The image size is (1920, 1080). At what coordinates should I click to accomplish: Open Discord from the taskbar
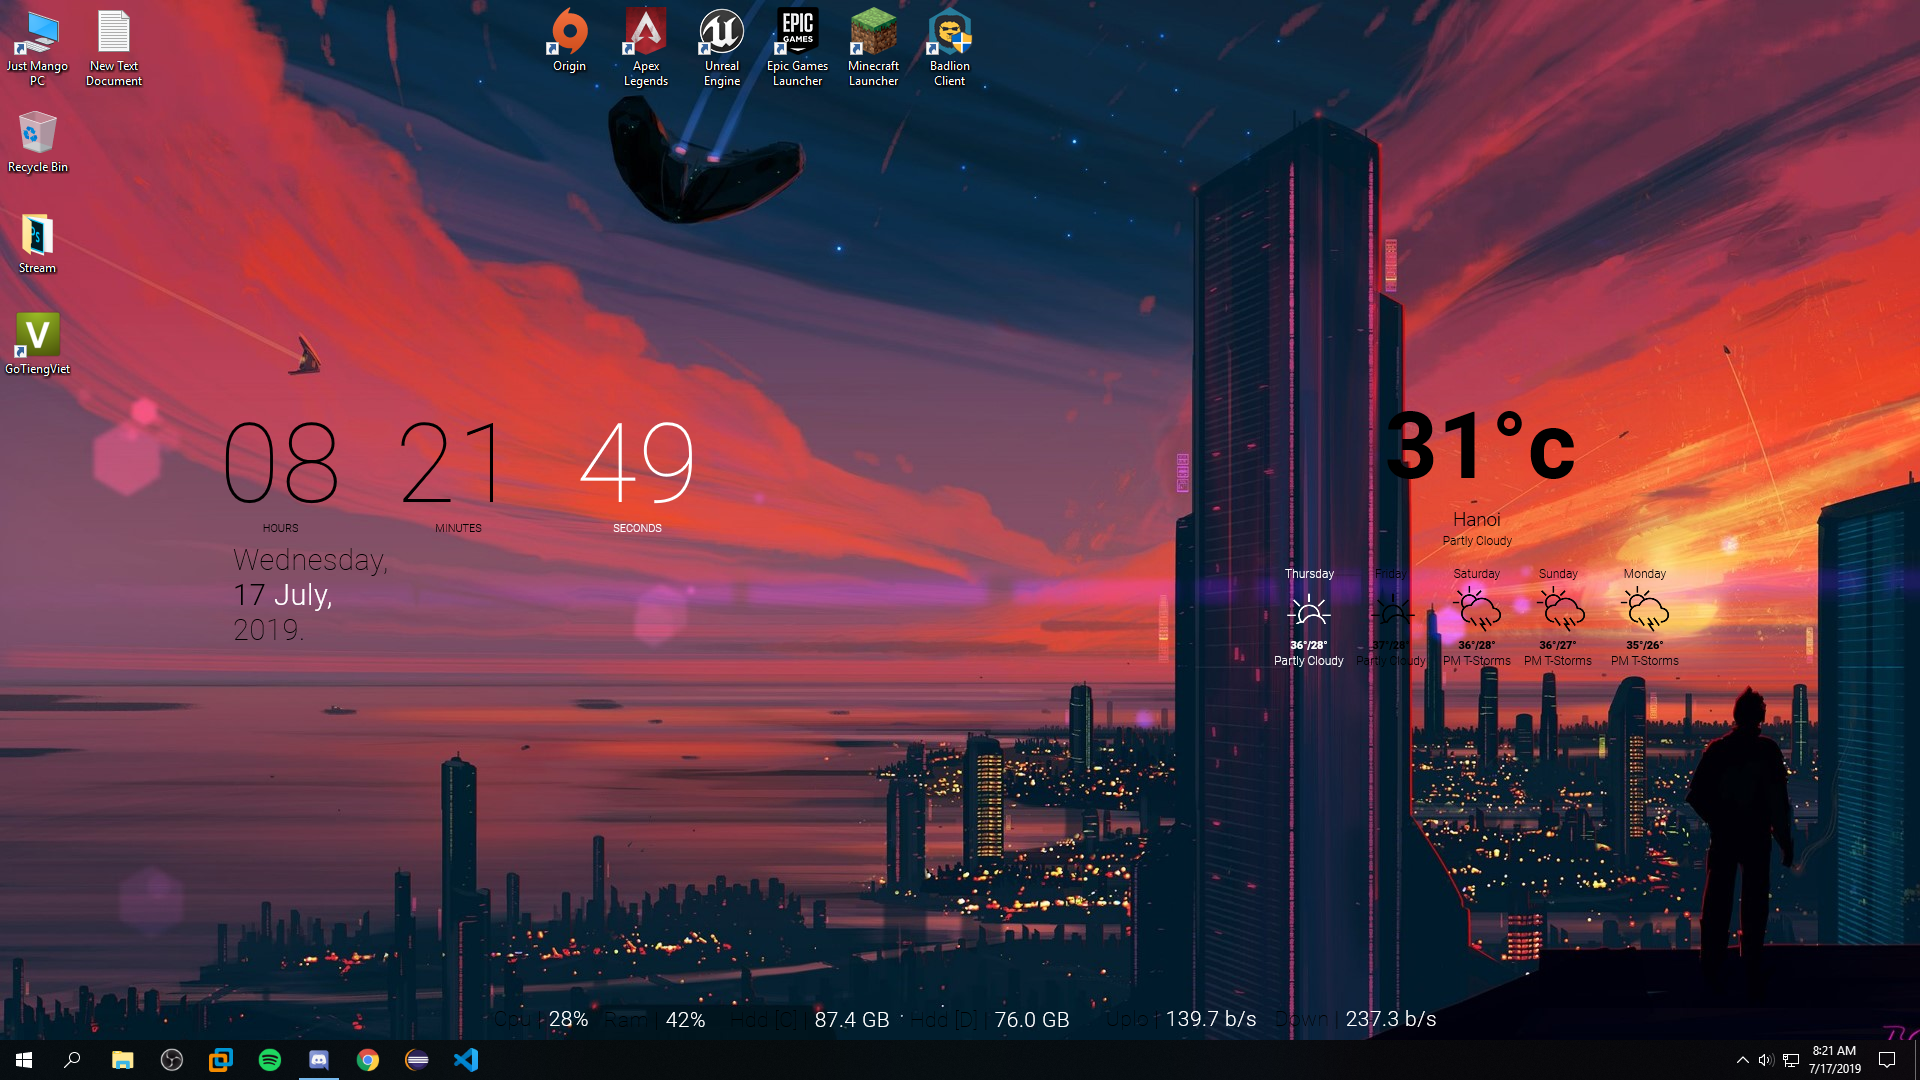coord(319,1060)
